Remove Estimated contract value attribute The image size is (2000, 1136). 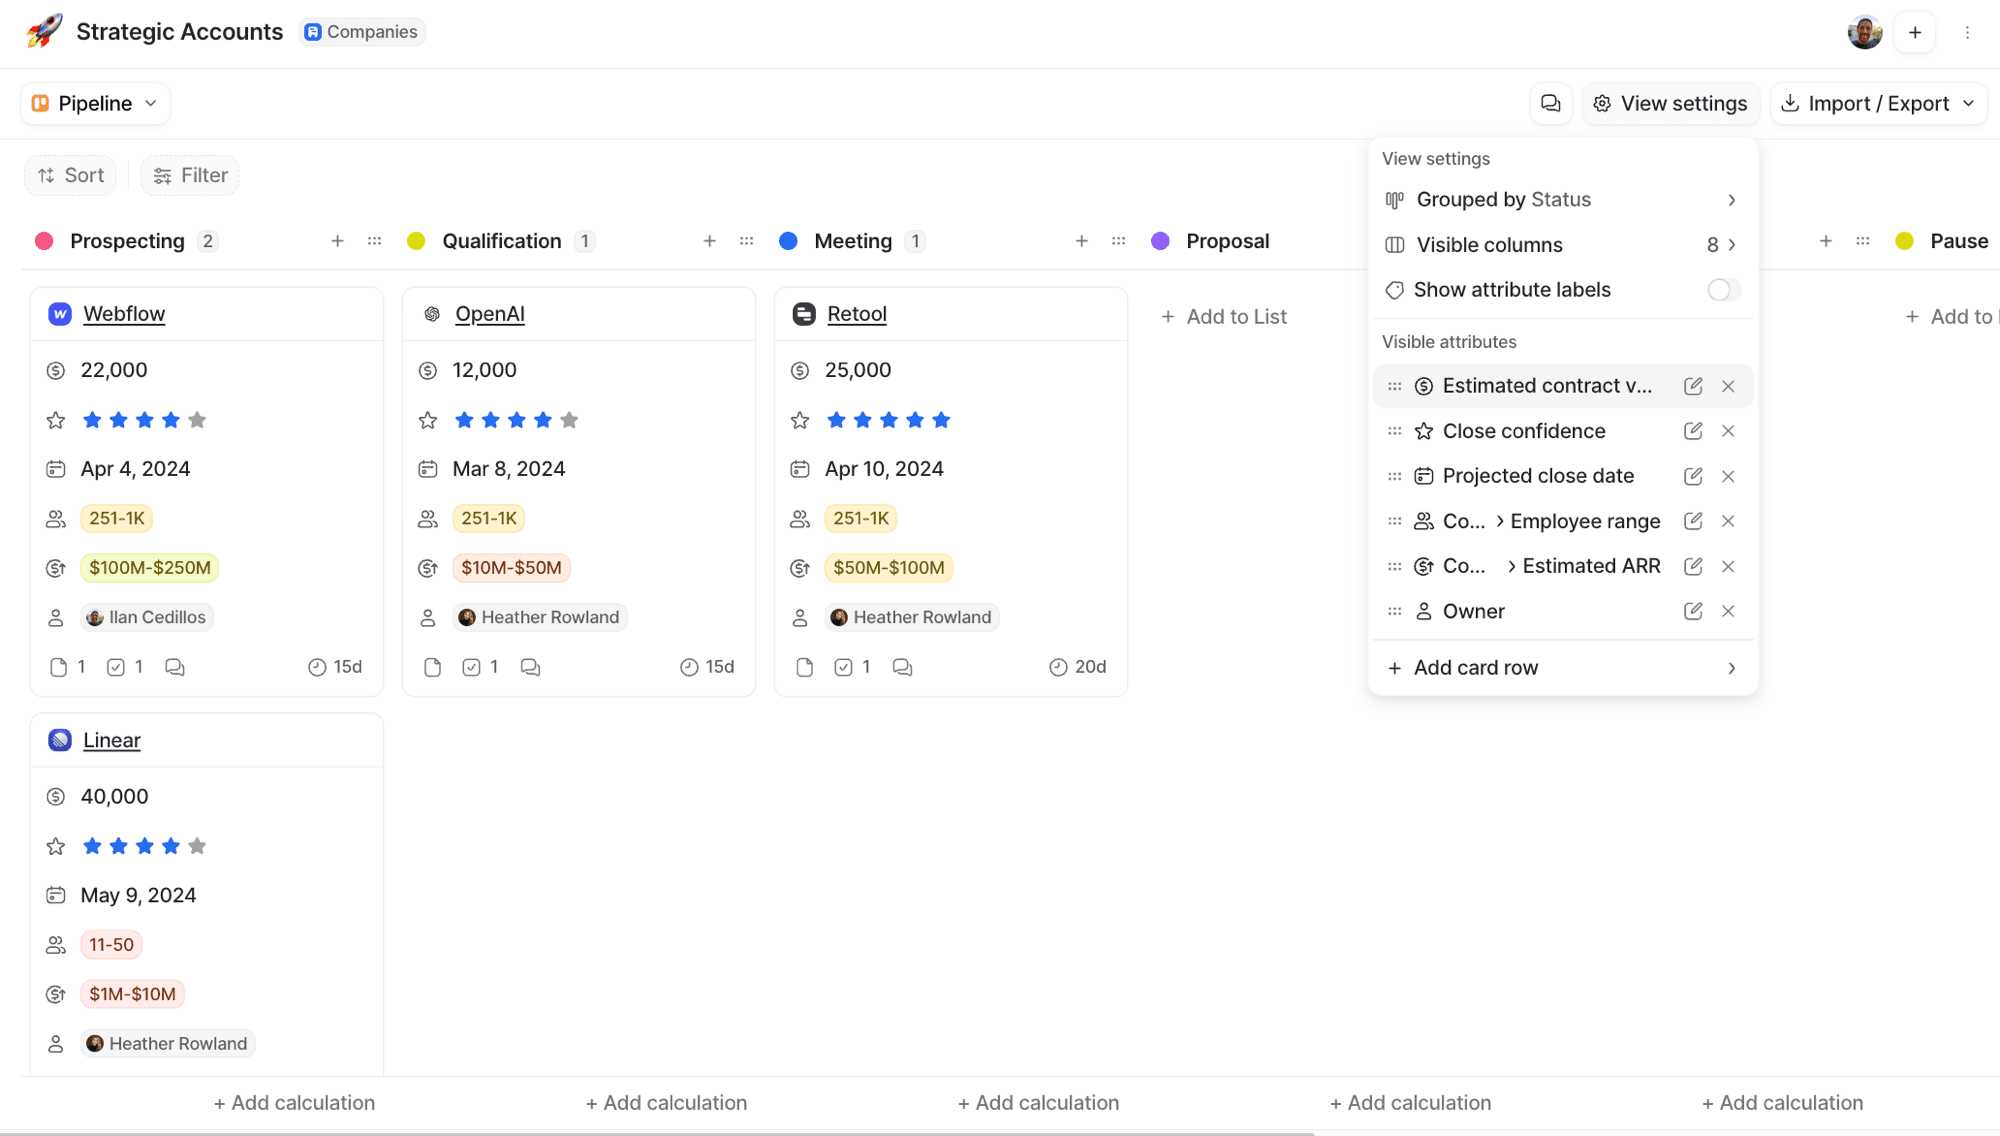[x=1728, y=386]
